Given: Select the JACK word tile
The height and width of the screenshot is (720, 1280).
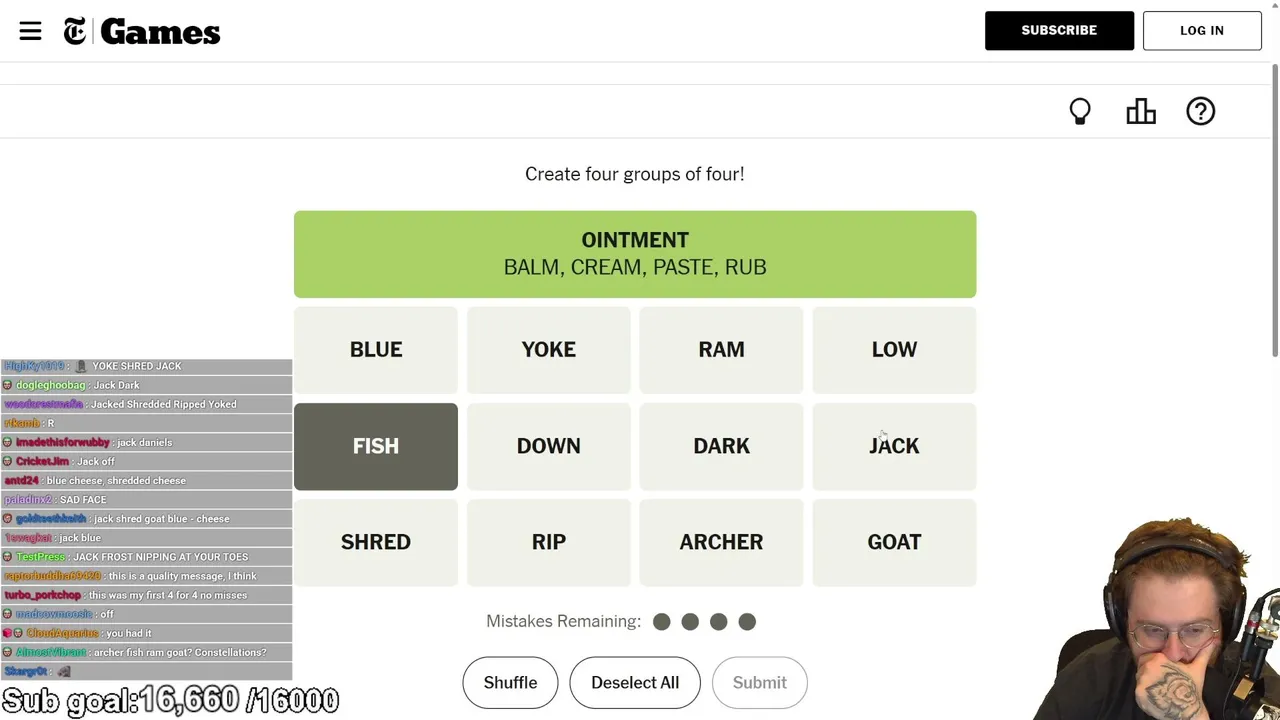Looking at the screenshot, I should coord(894,446).
